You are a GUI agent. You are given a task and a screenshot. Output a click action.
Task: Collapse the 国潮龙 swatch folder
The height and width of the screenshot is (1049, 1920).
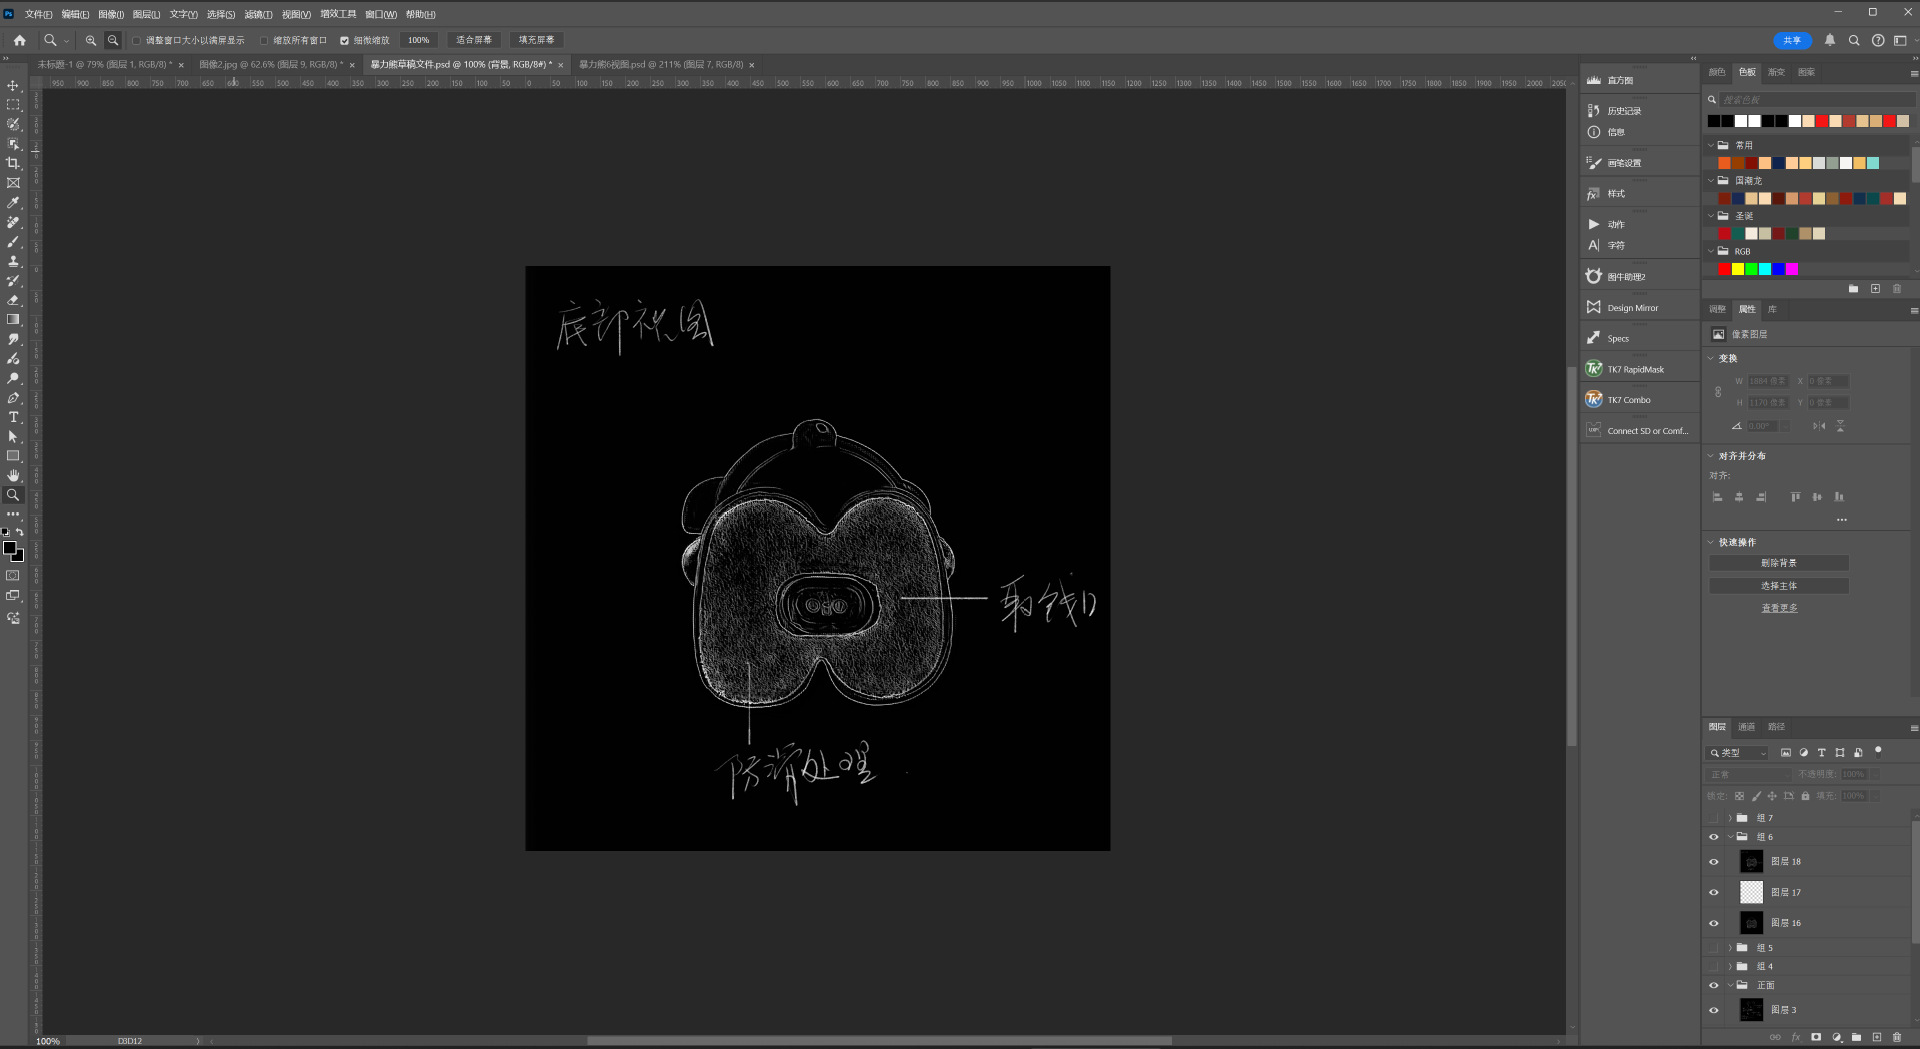[1711, 181]
